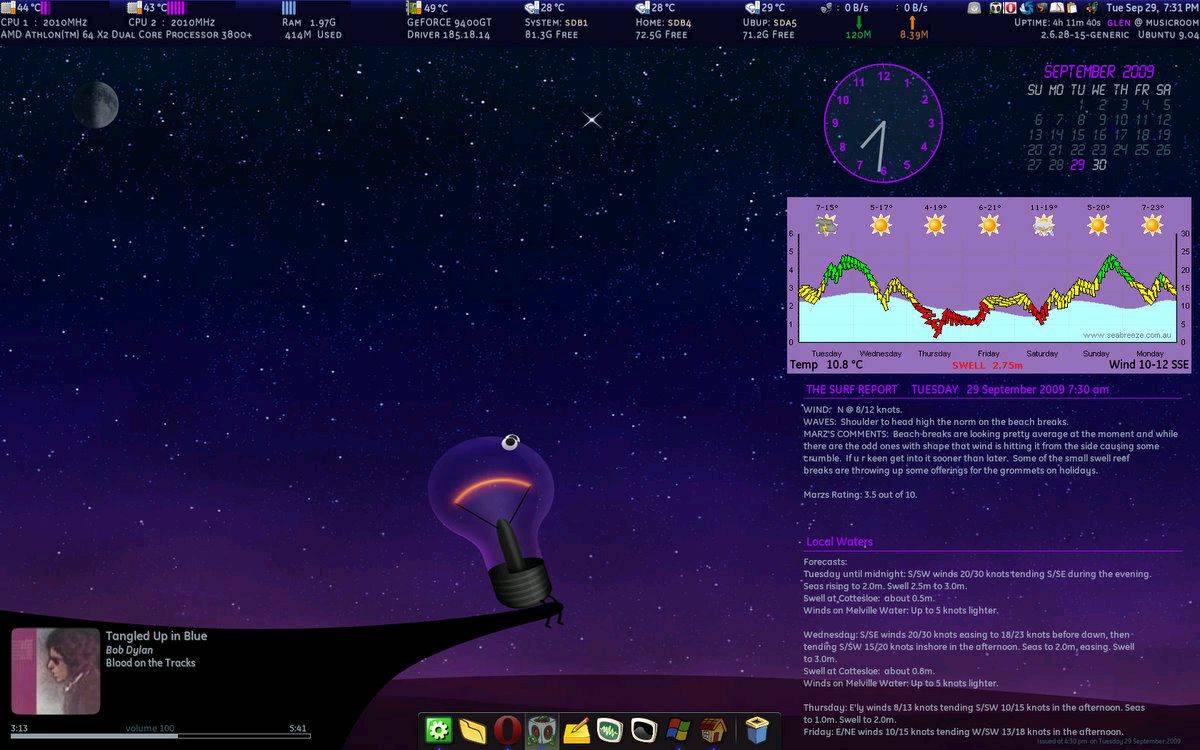Screen dimensions: 1200x750
Task: Click the seabreeze weather forecast graph
Action: point(990,285)
